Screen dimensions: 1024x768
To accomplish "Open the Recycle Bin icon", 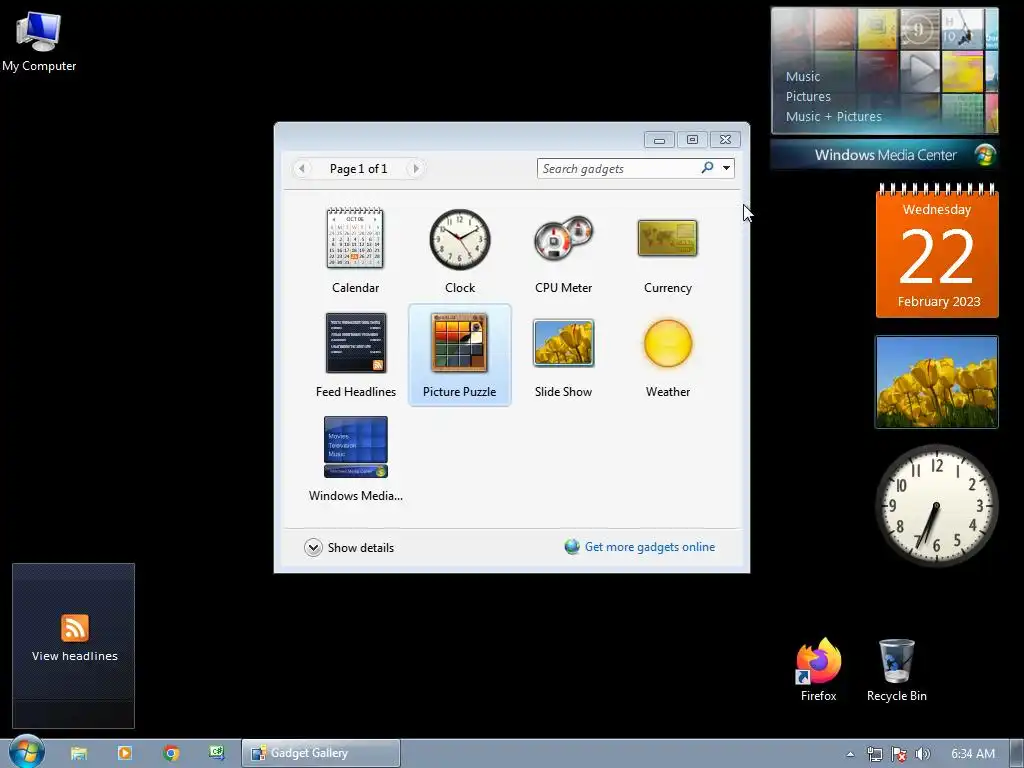I will pos(897,670).
